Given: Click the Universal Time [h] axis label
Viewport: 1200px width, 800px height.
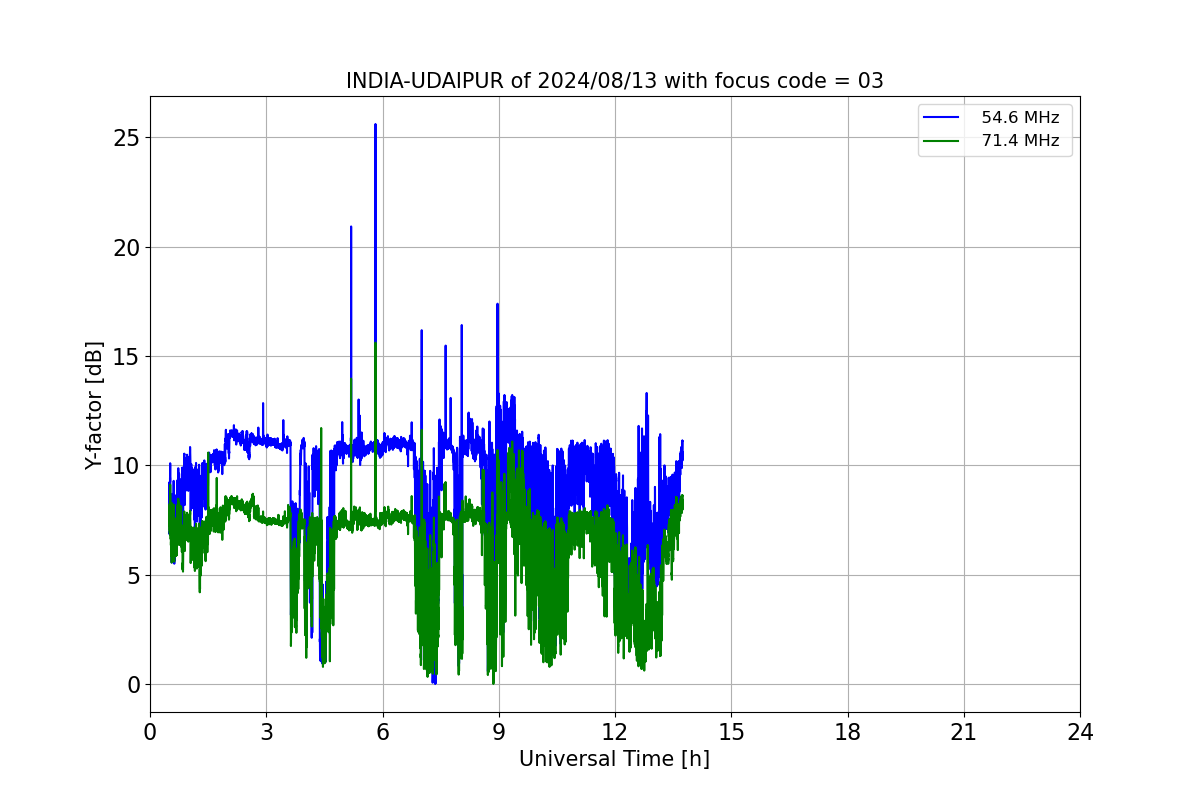Looking at the screenshot, I should click(614, 759).
